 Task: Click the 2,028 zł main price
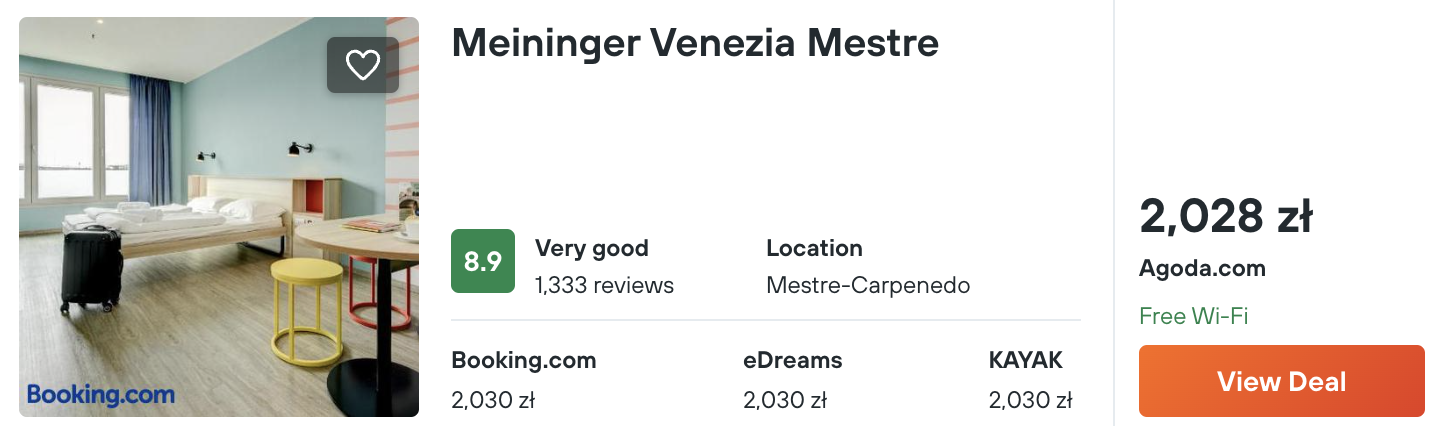(1225, 216)
